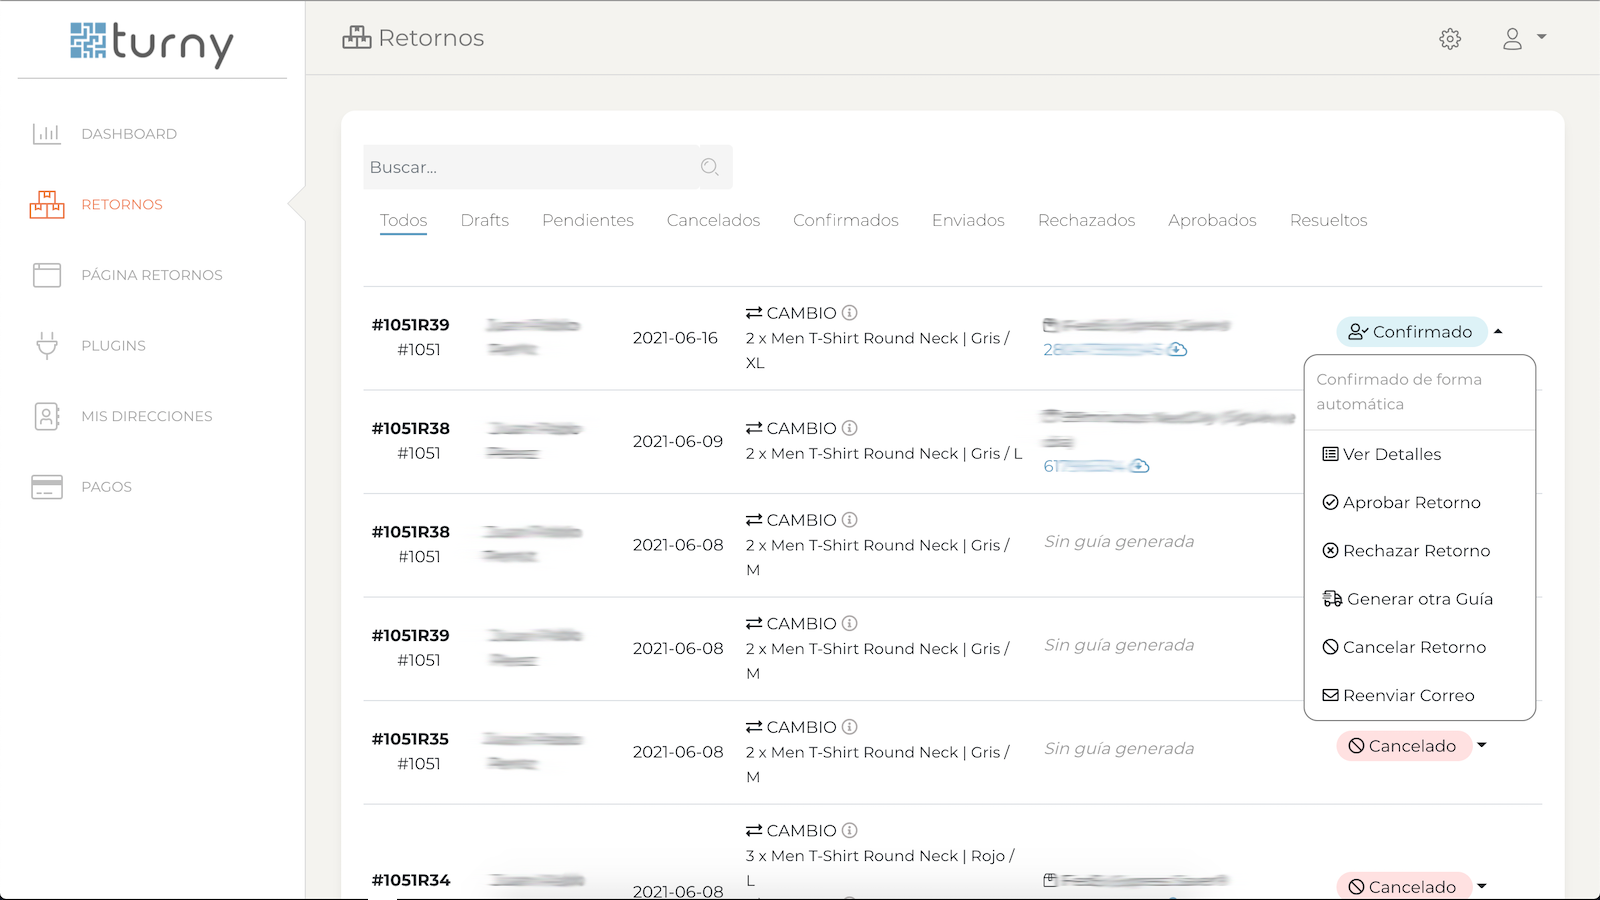Screen dimensions: 1600x900
Task: Click the exchange arrows icon on #1051R35 row
Action: click(x=754, y=727)
